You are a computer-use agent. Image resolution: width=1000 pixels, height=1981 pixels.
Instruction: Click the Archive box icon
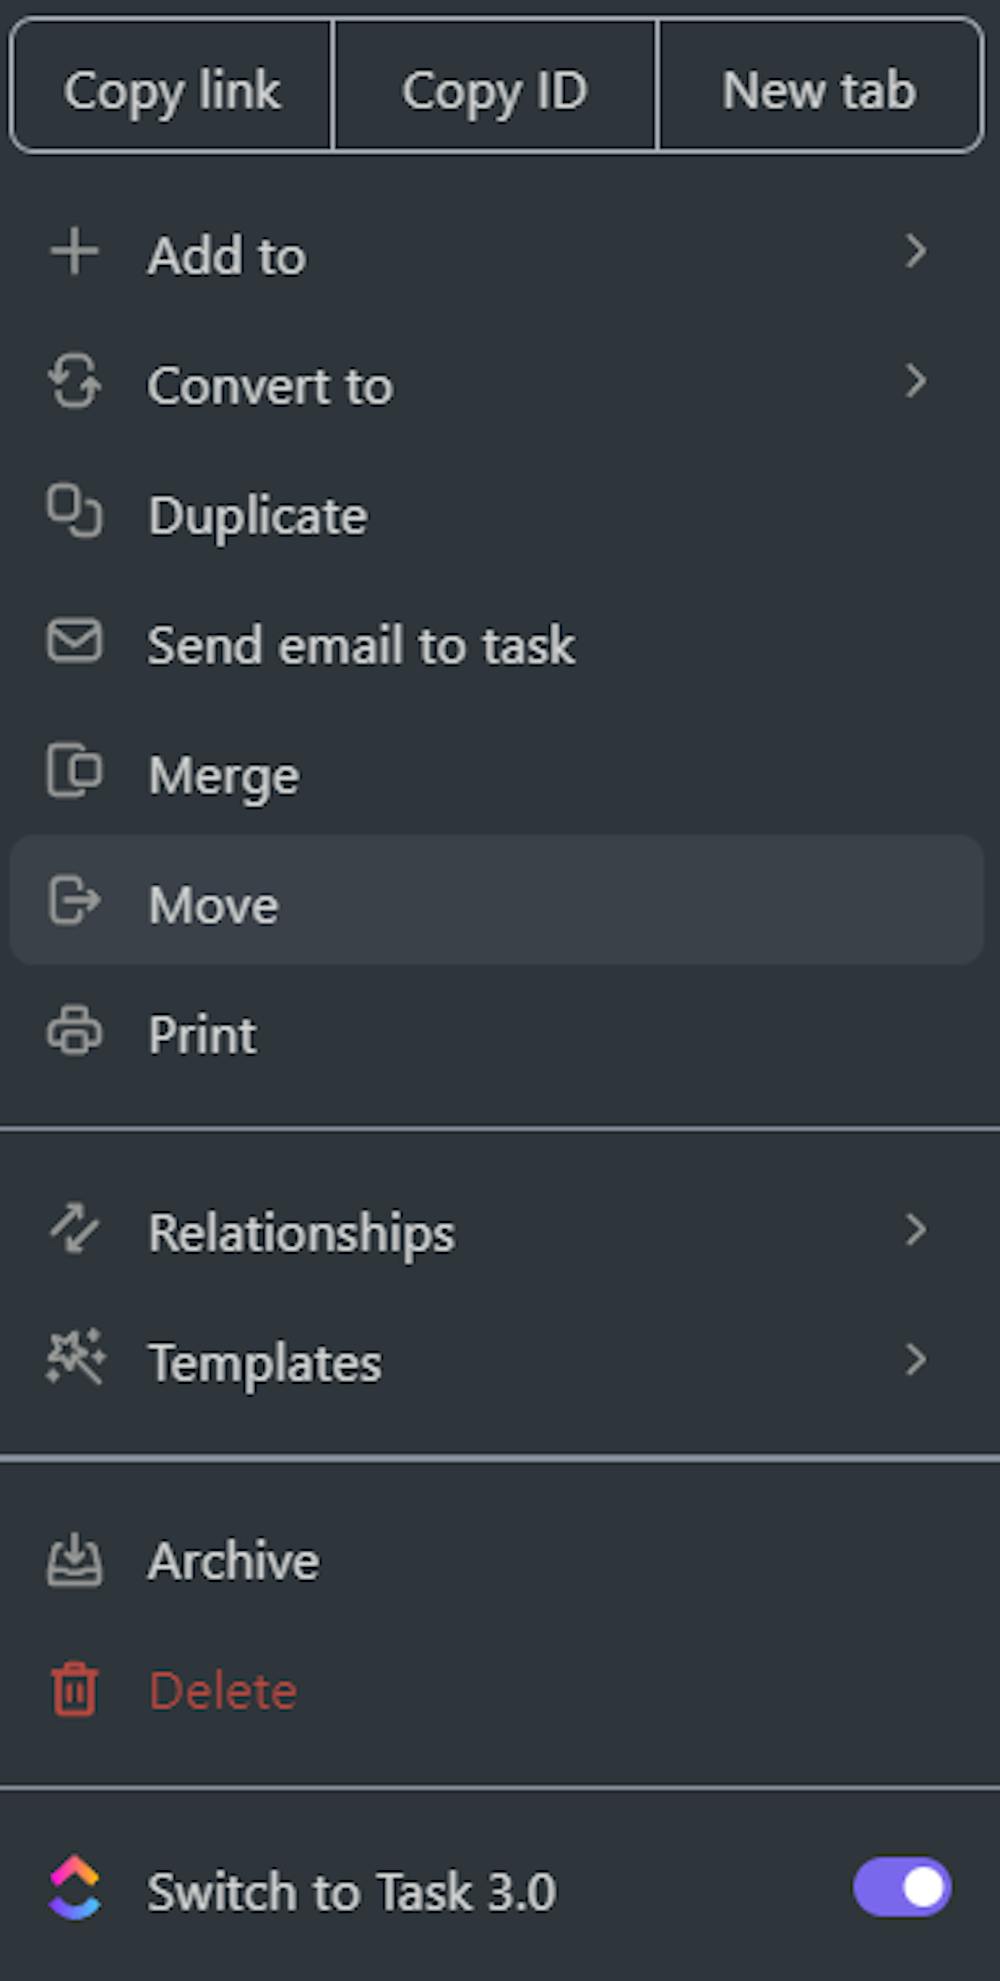pos(75,1560)
